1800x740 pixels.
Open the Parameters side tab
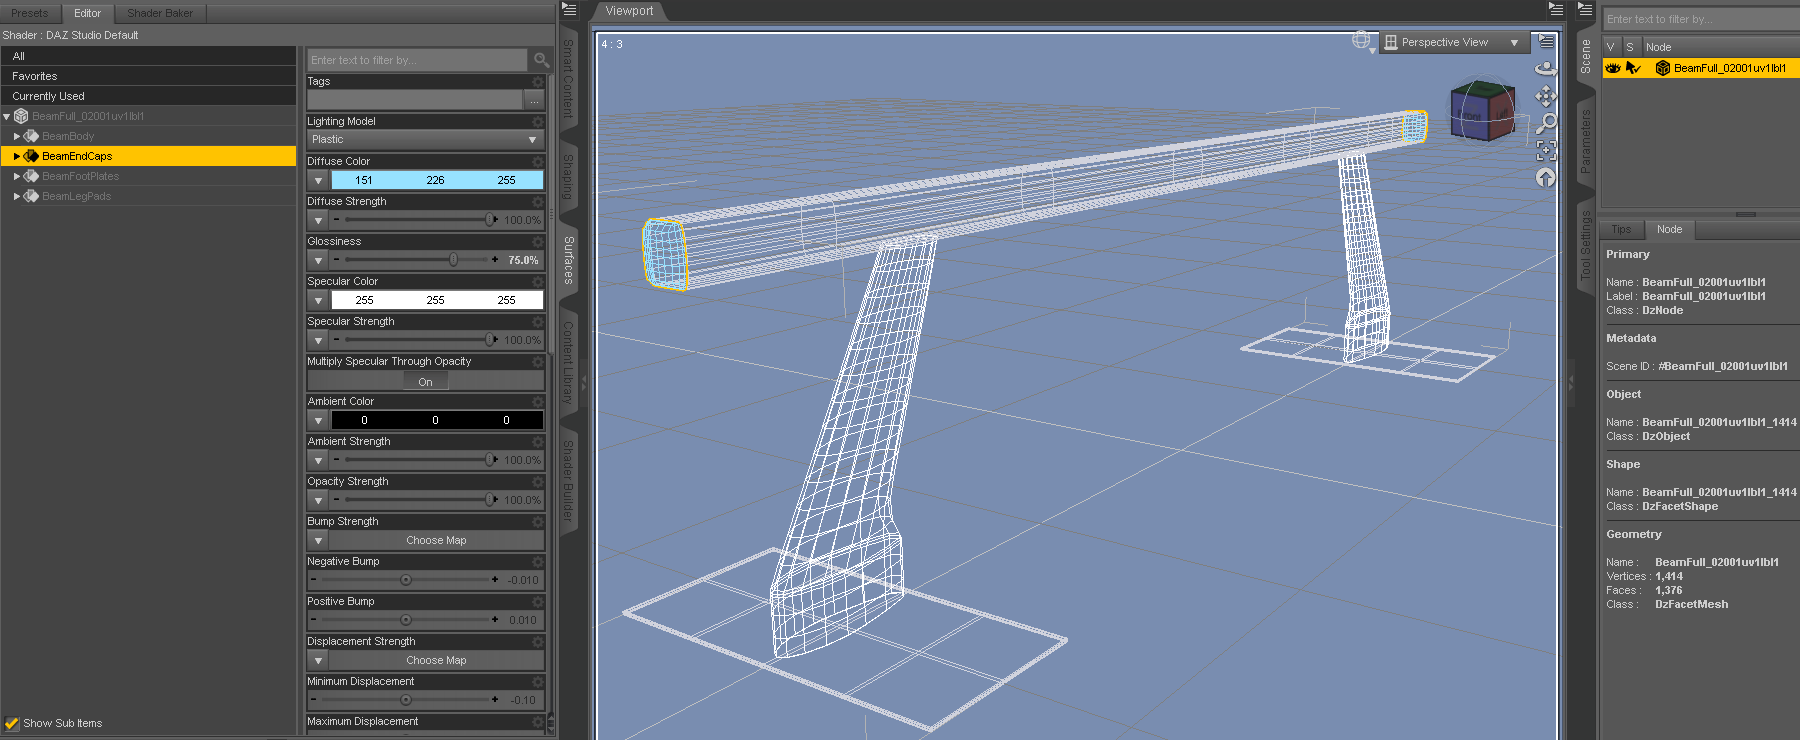[1585, 141]
